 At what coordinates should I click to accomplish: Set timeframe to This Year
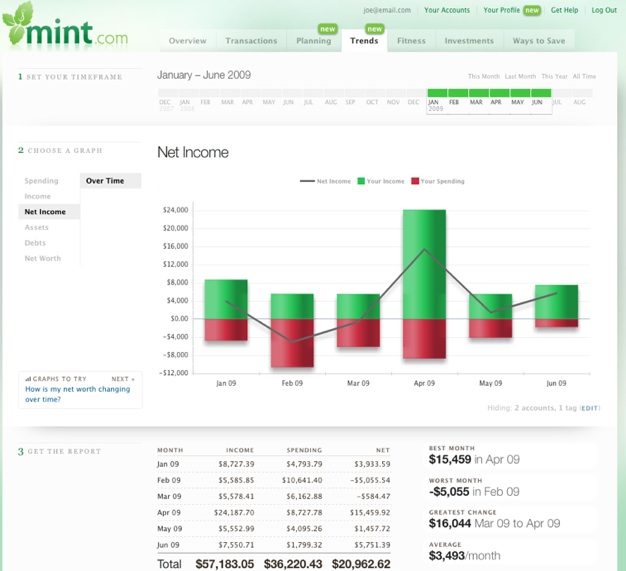pos(554,76)
